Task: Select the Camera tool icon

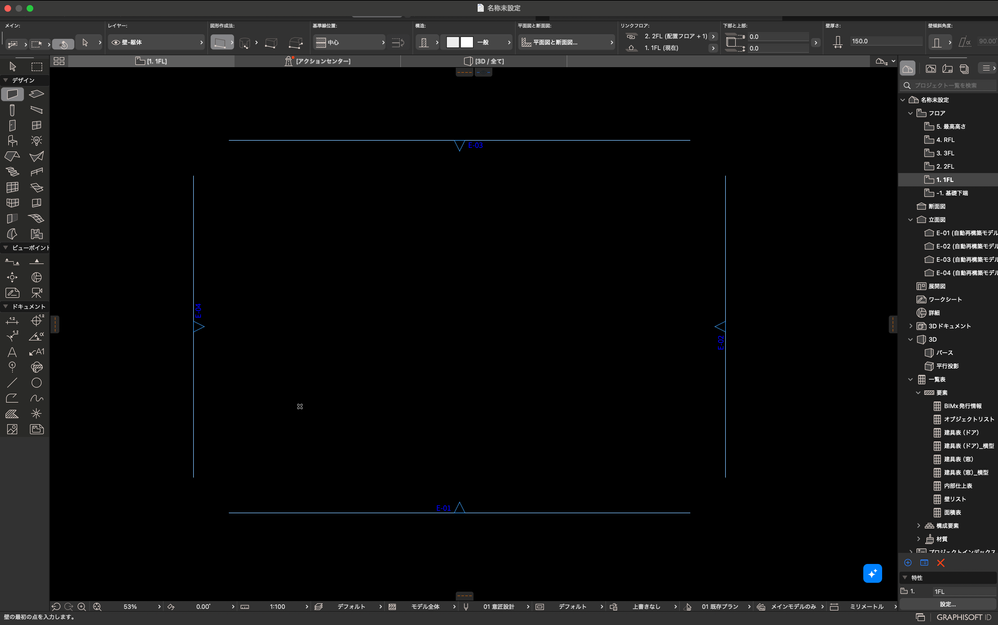Action: tap(37, 293)
